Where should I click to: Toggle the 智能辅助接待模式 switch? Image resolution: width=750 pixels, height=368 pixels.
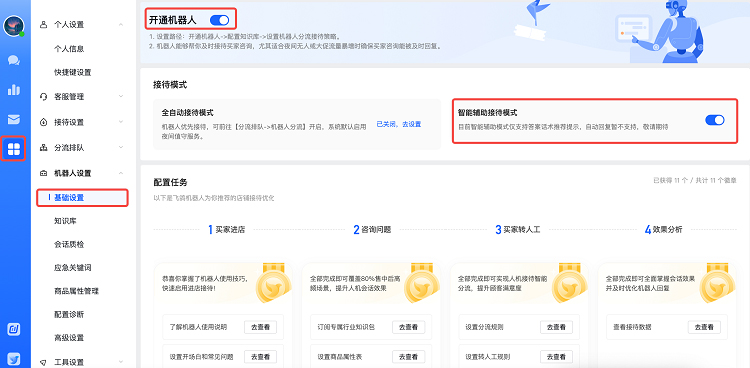(x=715, y=120)
